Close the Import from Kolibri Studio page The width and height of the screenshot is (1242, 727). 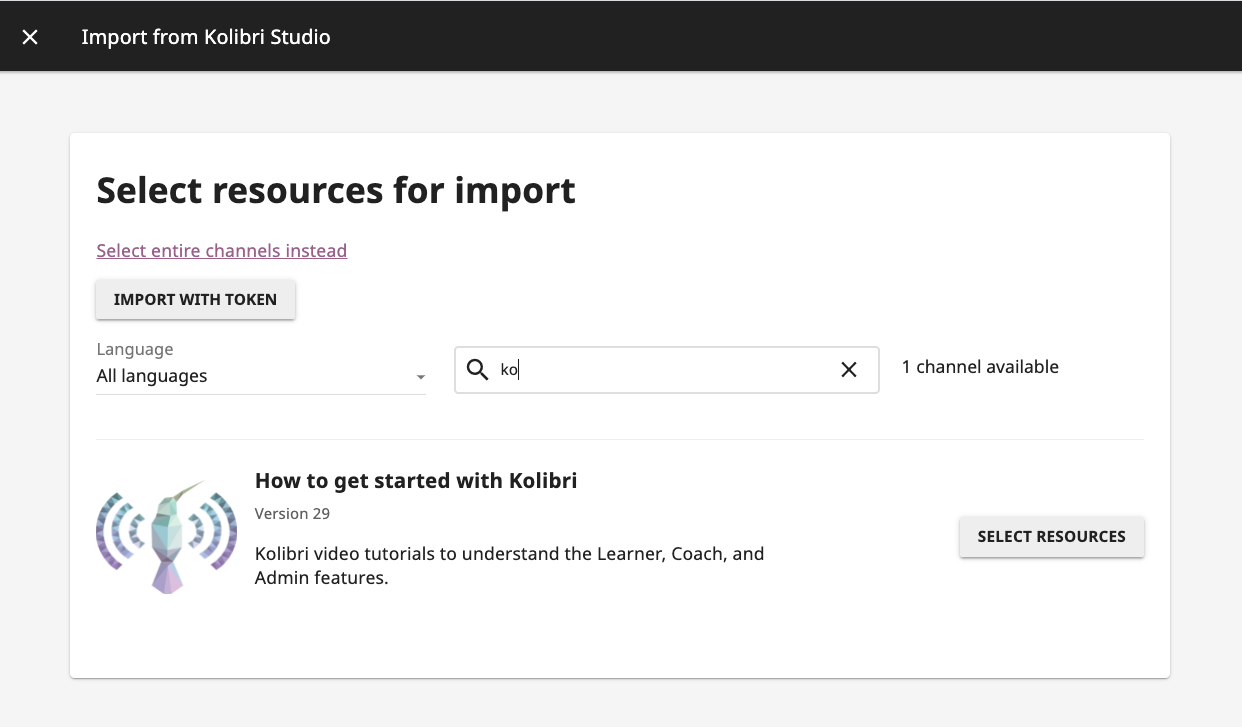[x=30, y=37]
